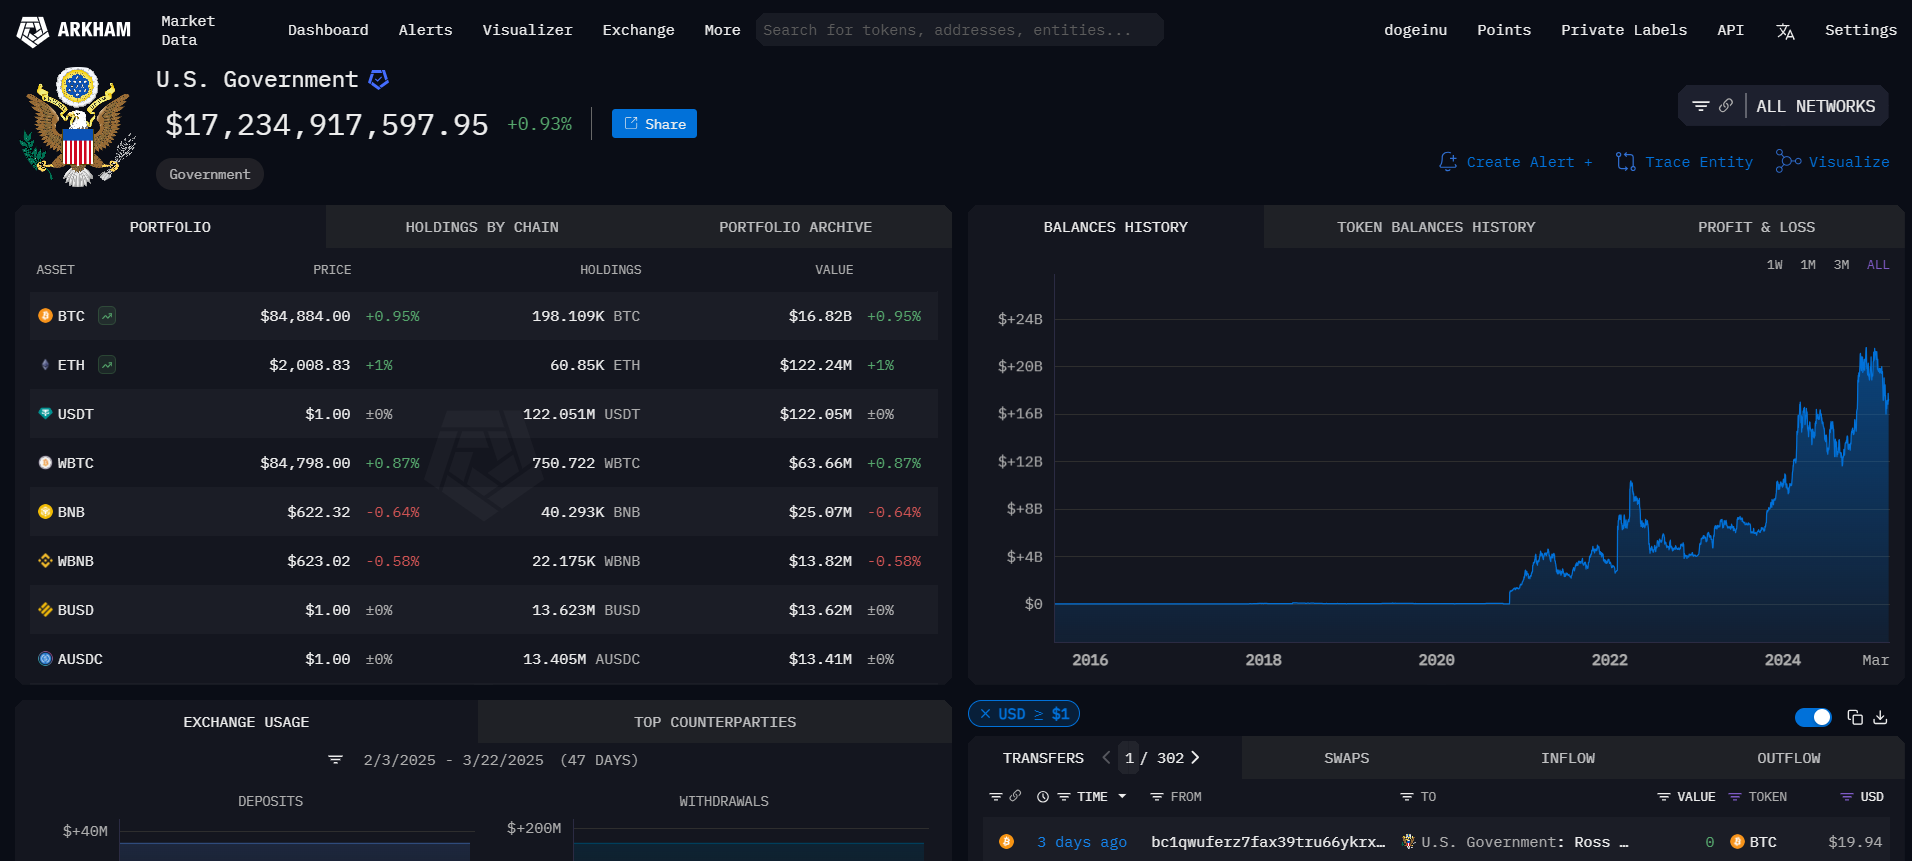1912x861 pixels.
Task: Open the More menu in top navigation
Action: point(722,30)
